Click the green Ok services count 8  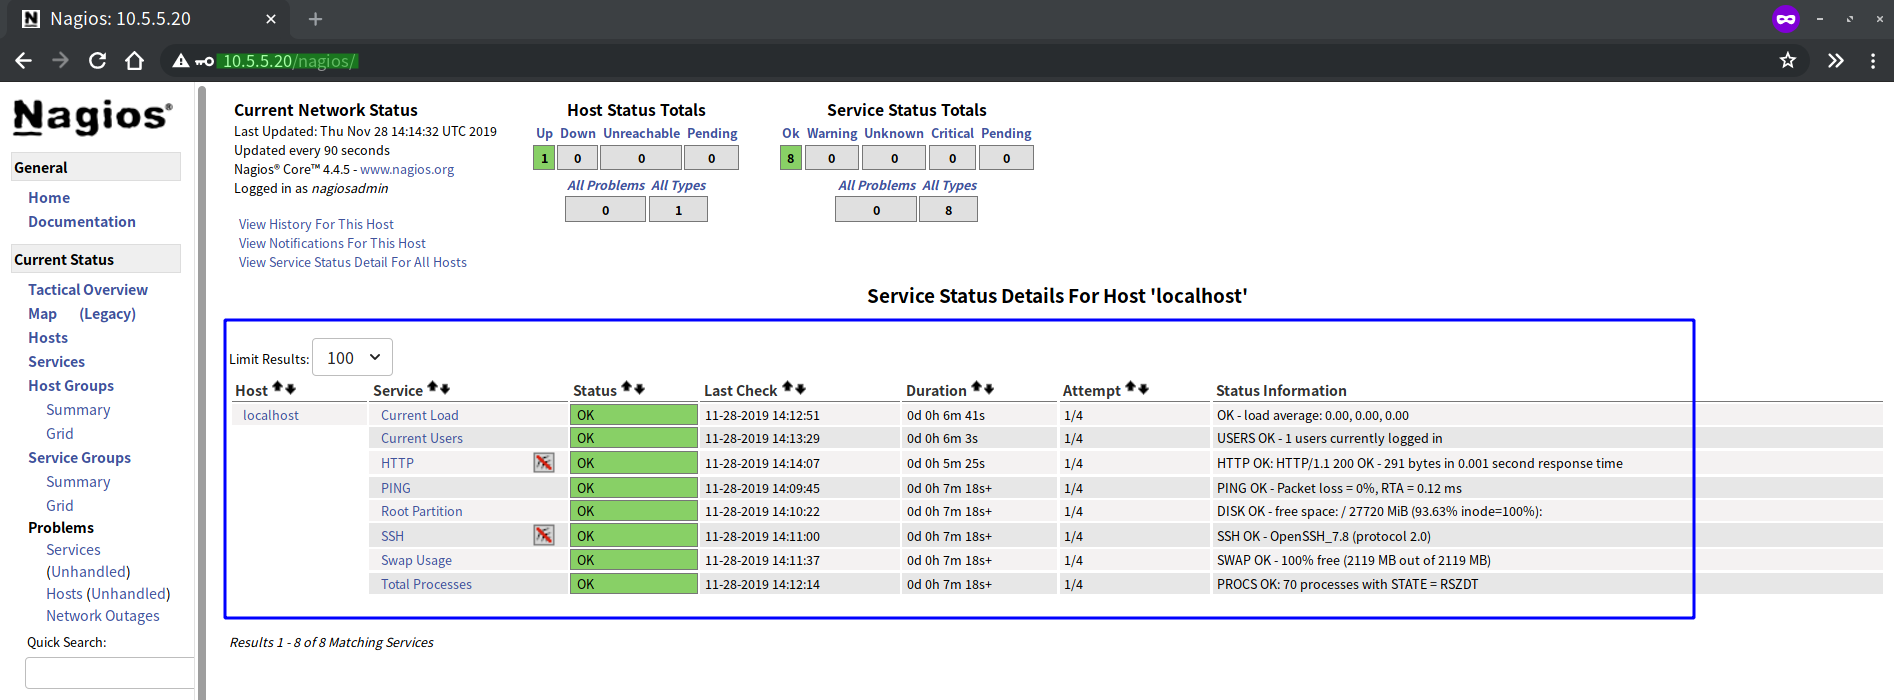[791, 158]
